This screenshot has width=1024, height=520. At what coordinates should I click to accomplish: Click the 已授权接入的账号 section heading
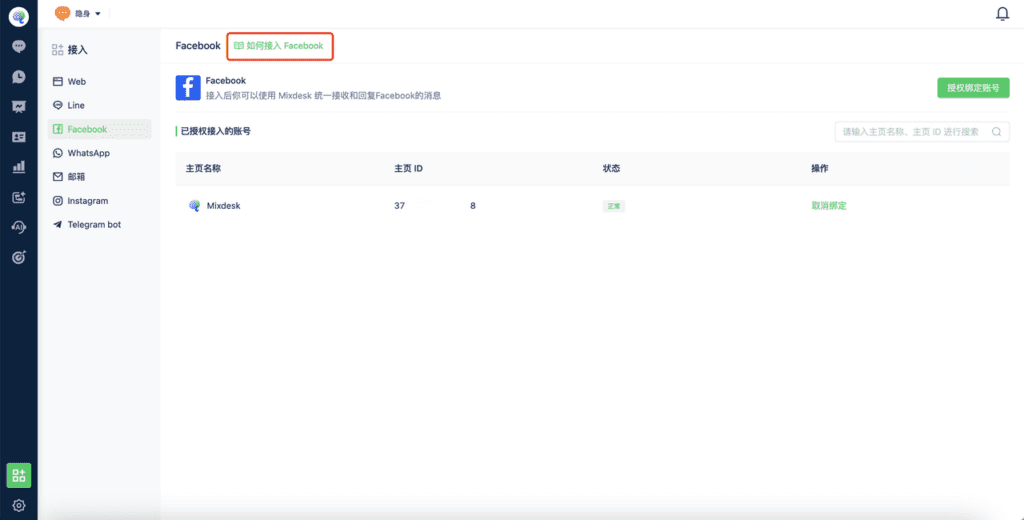(216, 131)
